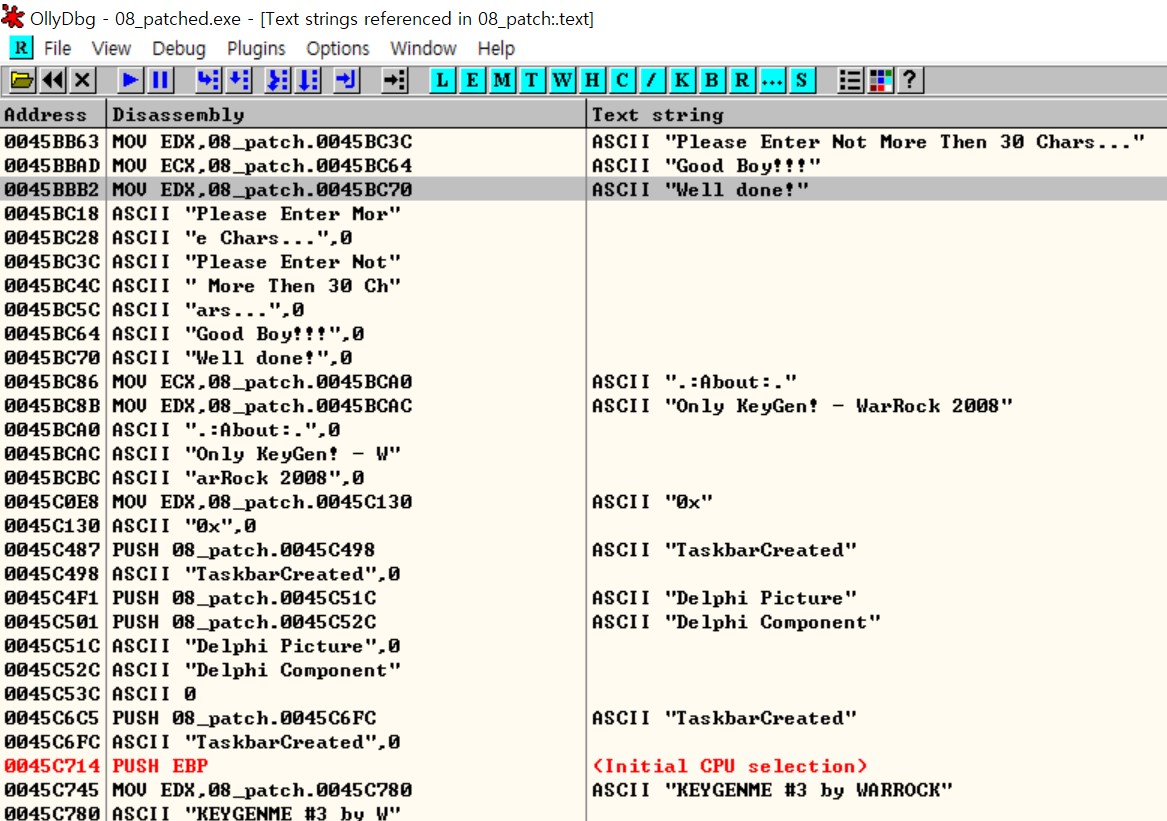This screenshot has width=1167, height=821.
Task: Open the File menu
Action: (57, 48)
